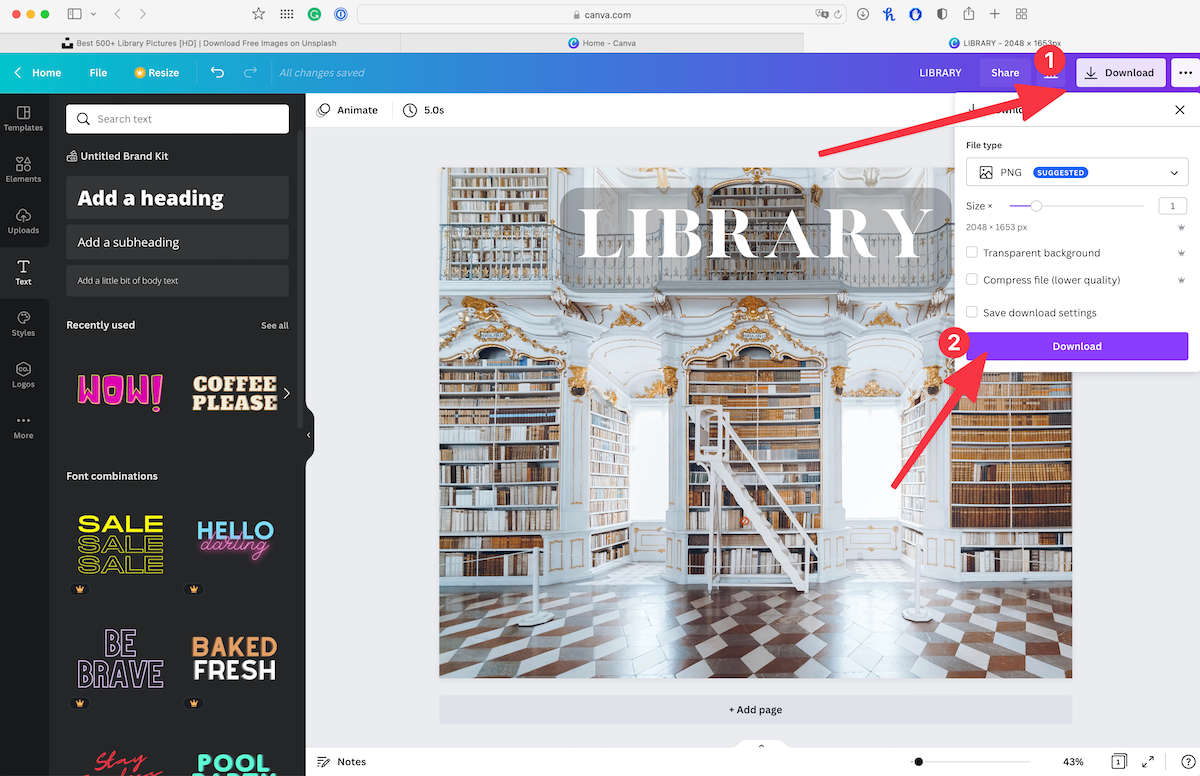Open Safari share menu
Viewport: 1200px width, 776px height.
point(968,14)
